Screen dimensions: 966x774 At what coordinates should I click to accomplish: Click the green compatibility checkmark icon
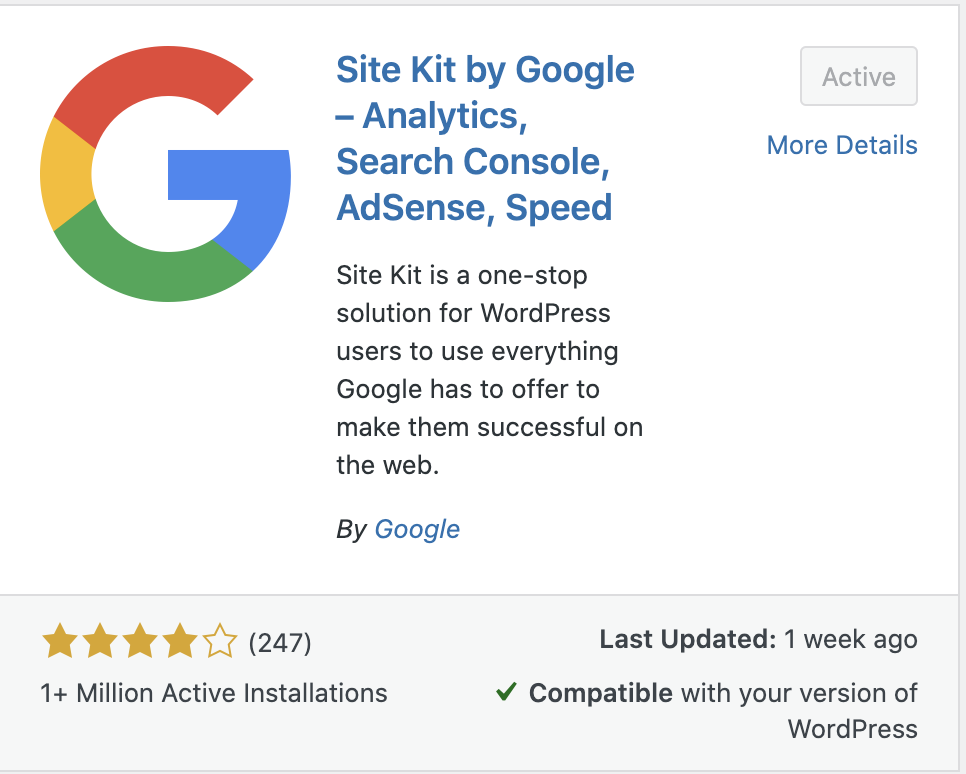(x=506, y=692)
